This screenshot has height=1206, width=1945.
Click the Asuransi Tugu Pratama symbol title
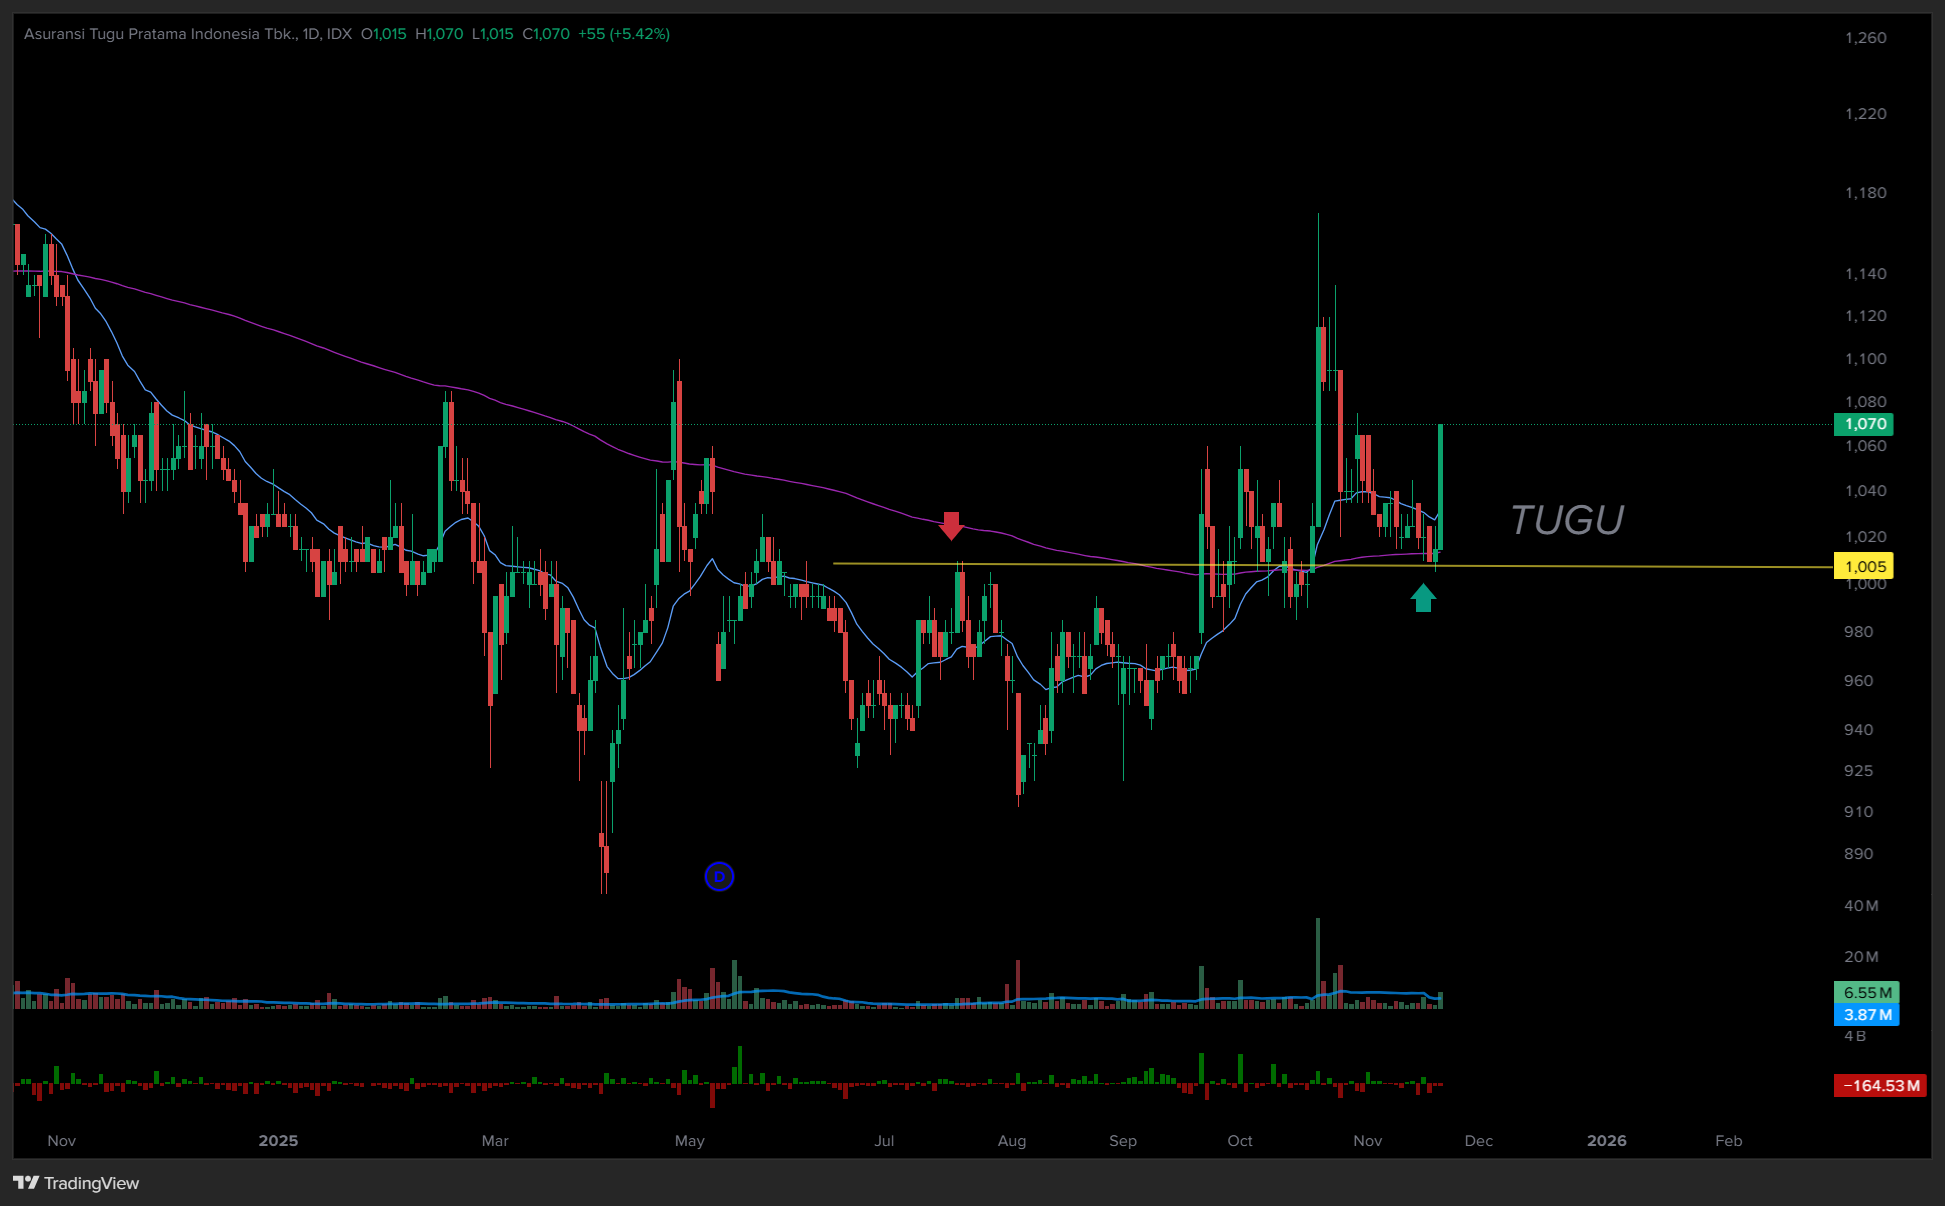point(160,34)
